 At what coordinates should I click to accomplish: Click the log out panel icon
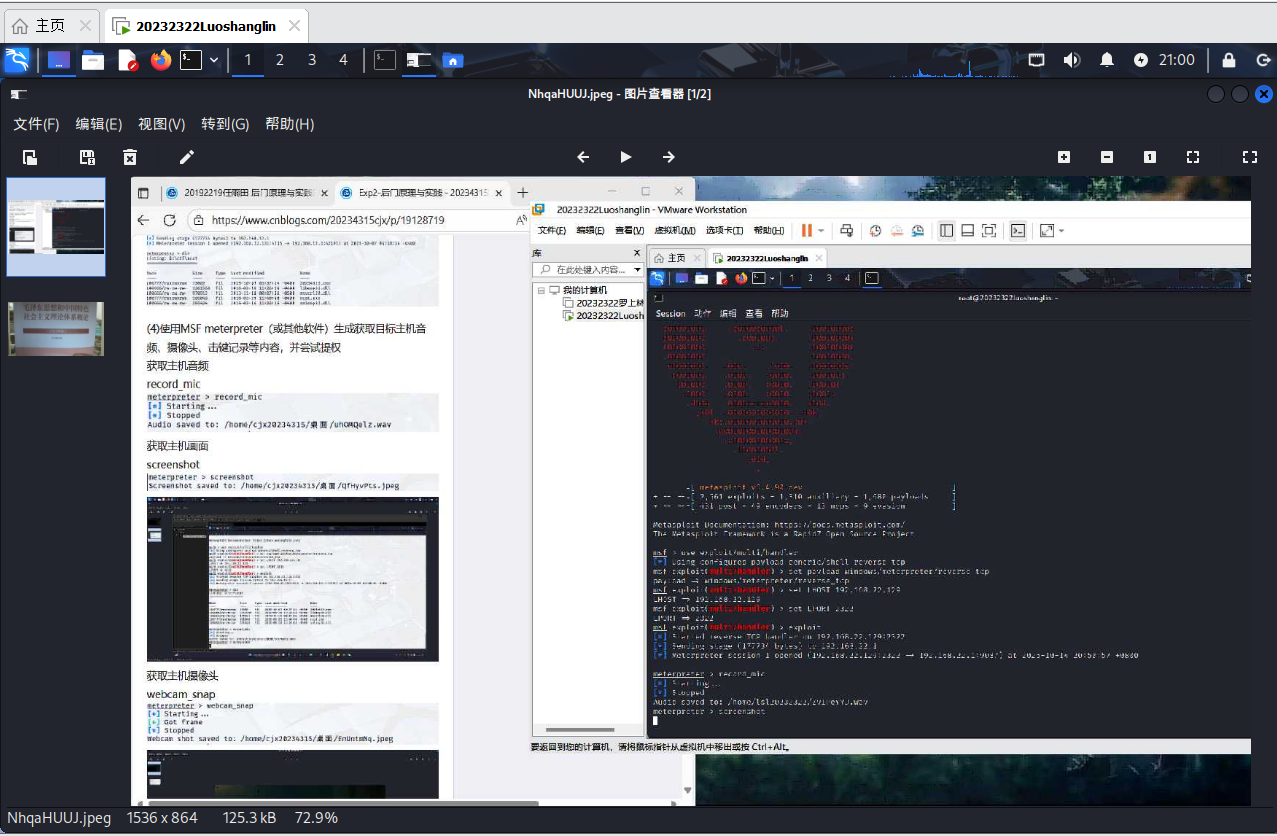(x=1262, y=60)
